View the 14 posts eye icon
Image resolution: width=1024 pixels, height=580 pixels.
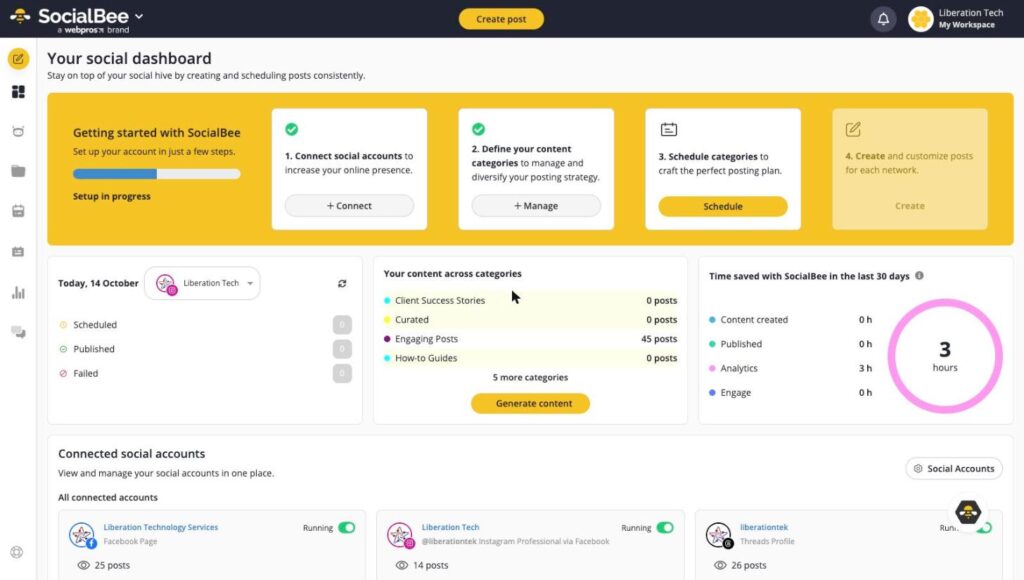coord(402,565)
